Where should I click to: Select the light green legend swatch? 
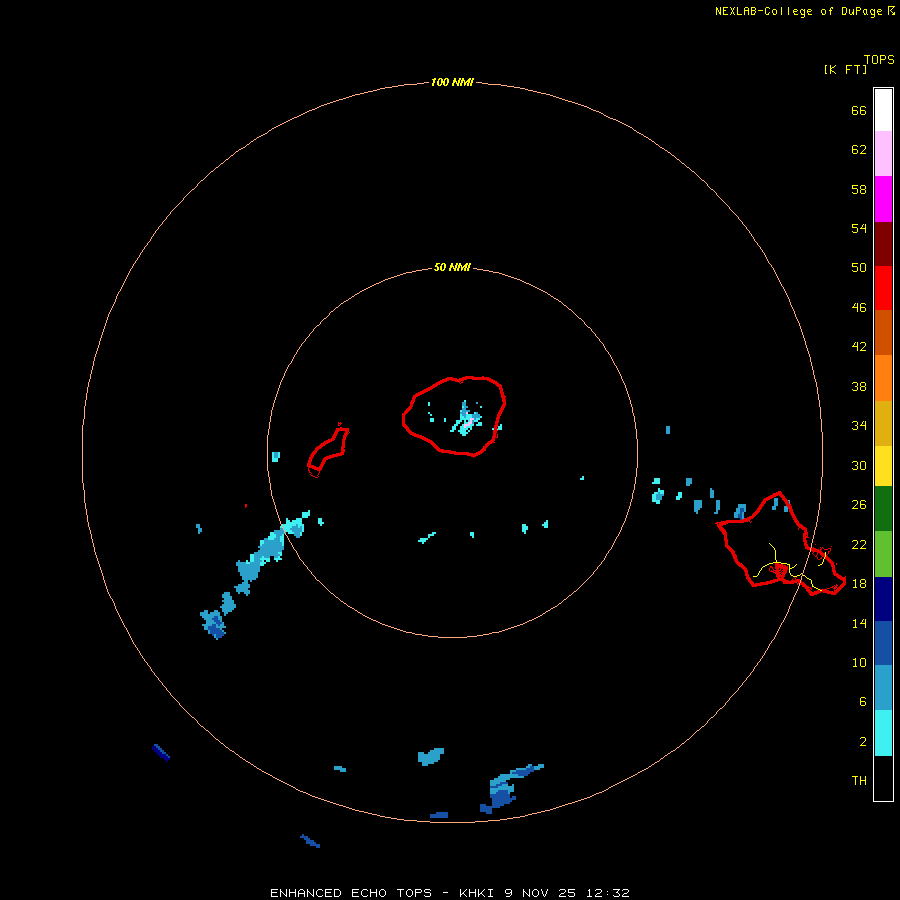(883, 554)
